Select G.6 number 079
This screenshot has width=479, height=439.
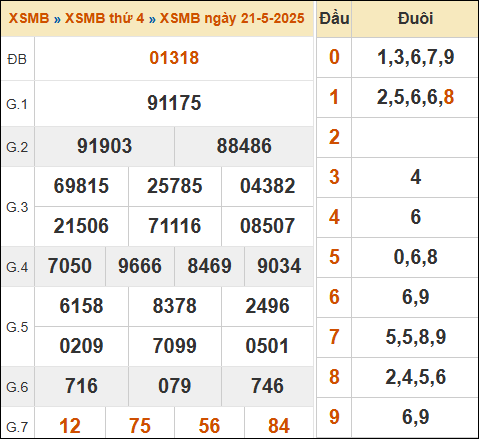(x=174, y=386)
